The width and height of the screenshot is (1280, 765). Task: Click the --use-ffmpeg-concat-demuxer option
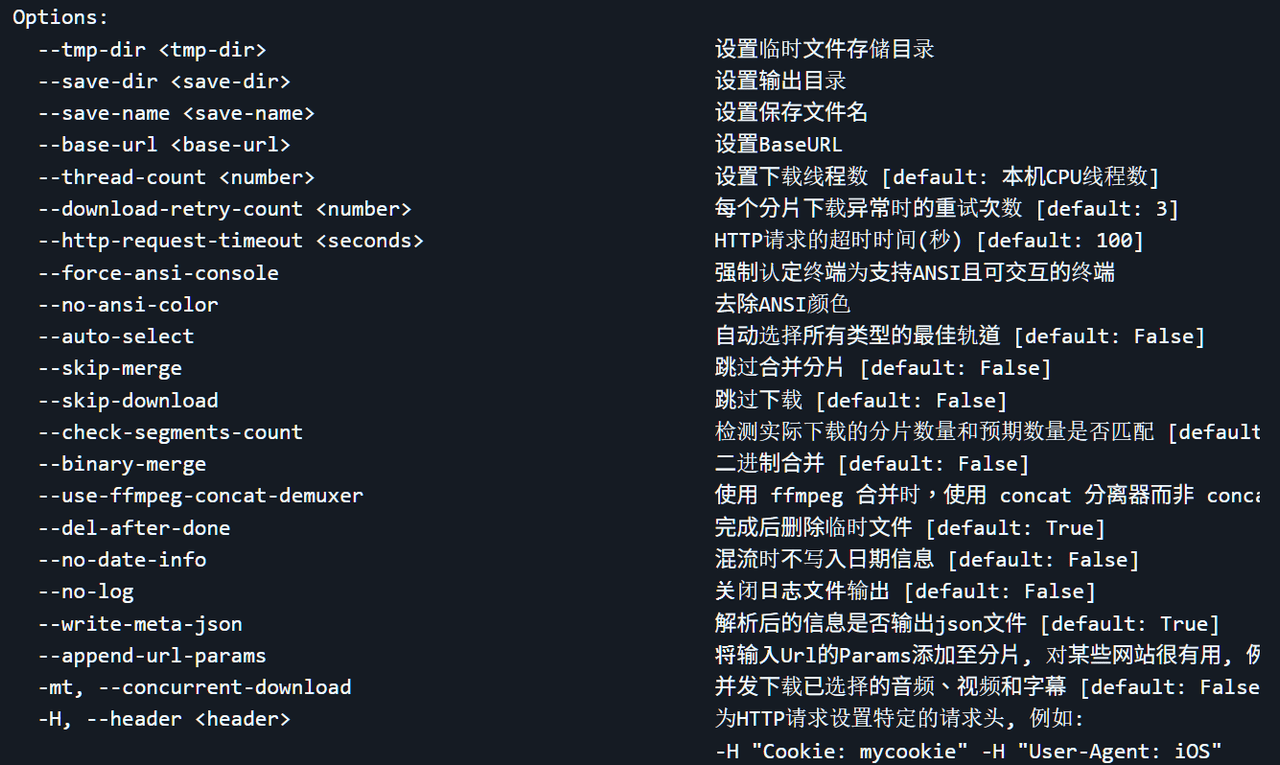[201, 496]
